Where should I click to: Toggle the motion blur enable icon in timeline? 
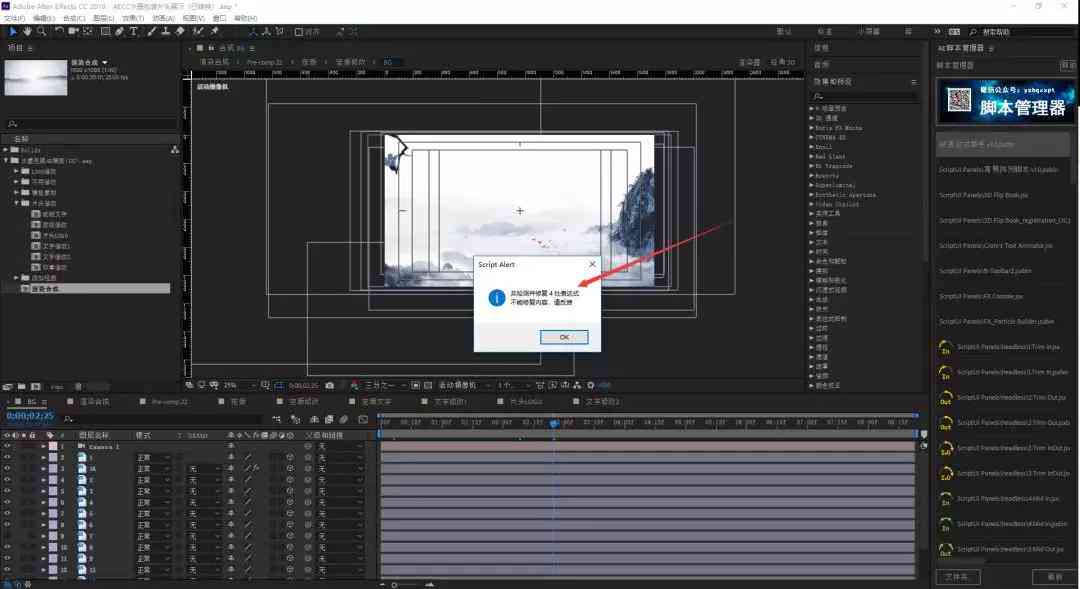(343, 419)
